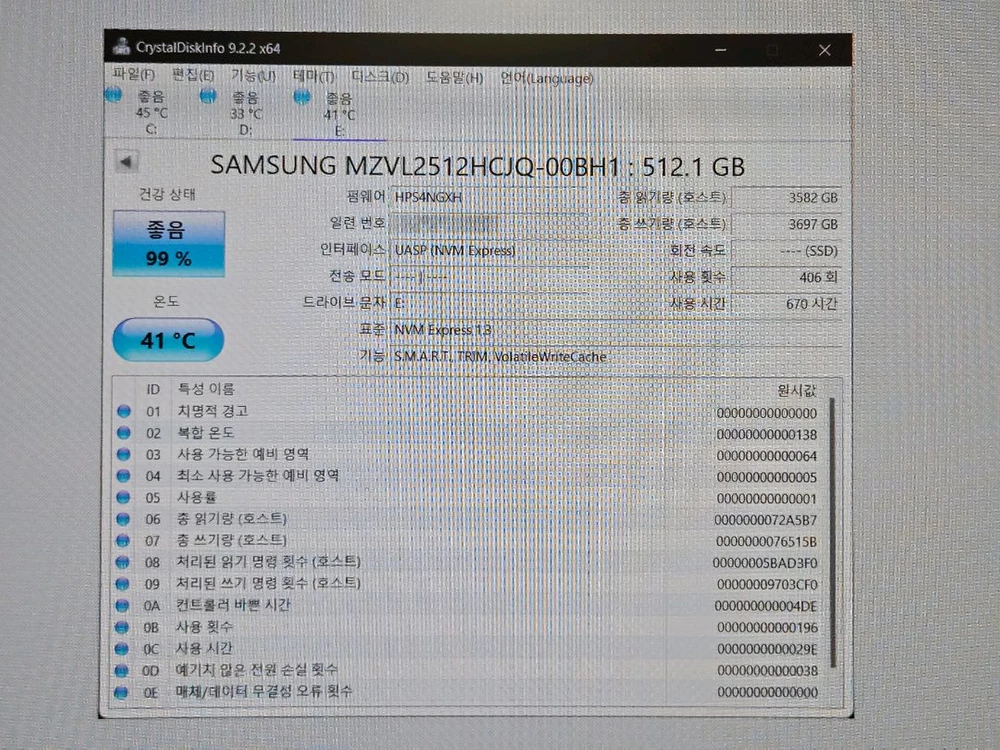Click raw value 000000076515B

766,541
